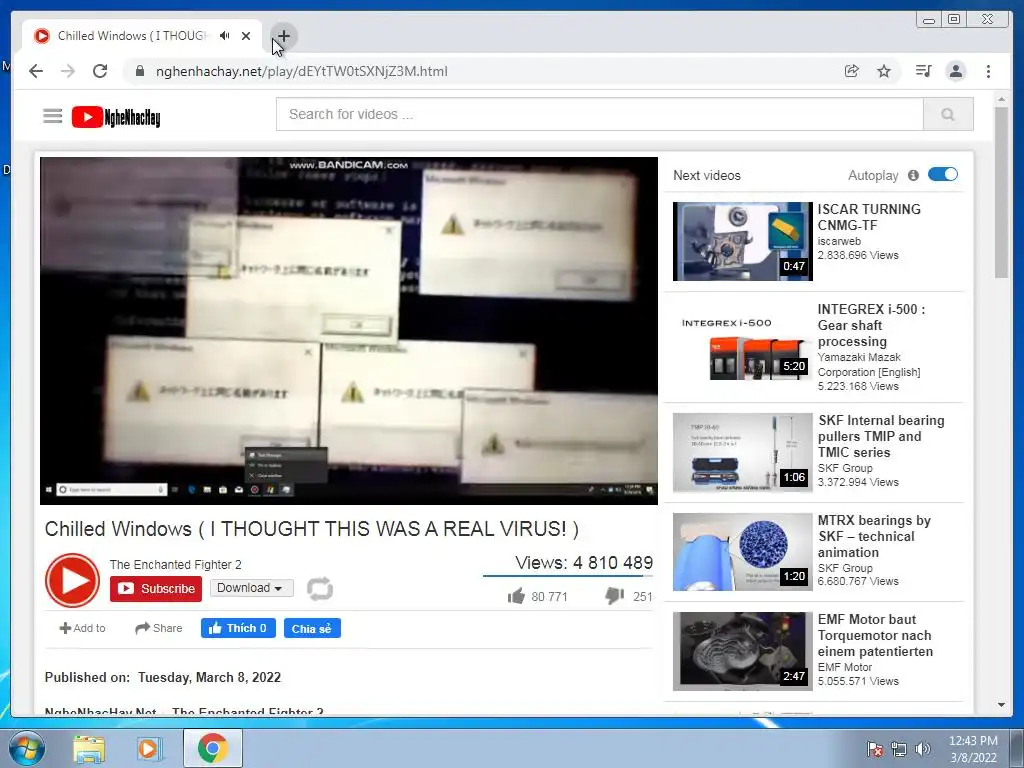Click the page scrollbar up arrow

(x=1002, y=99)
